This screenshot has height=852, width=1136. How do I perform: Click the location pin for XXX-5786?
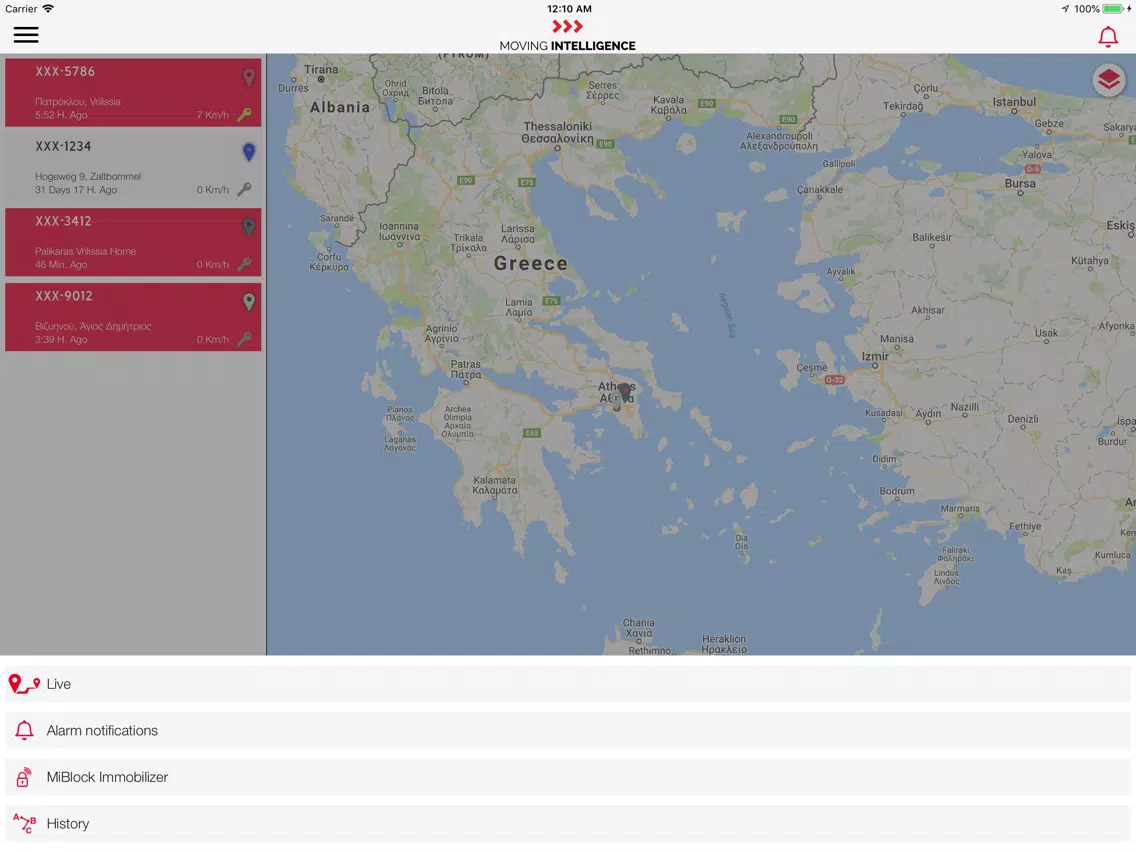(x=248, y=77)
